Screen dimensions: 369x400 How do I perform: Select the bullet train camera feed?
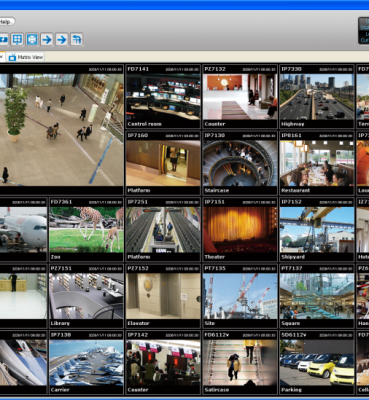pos(23,363)
